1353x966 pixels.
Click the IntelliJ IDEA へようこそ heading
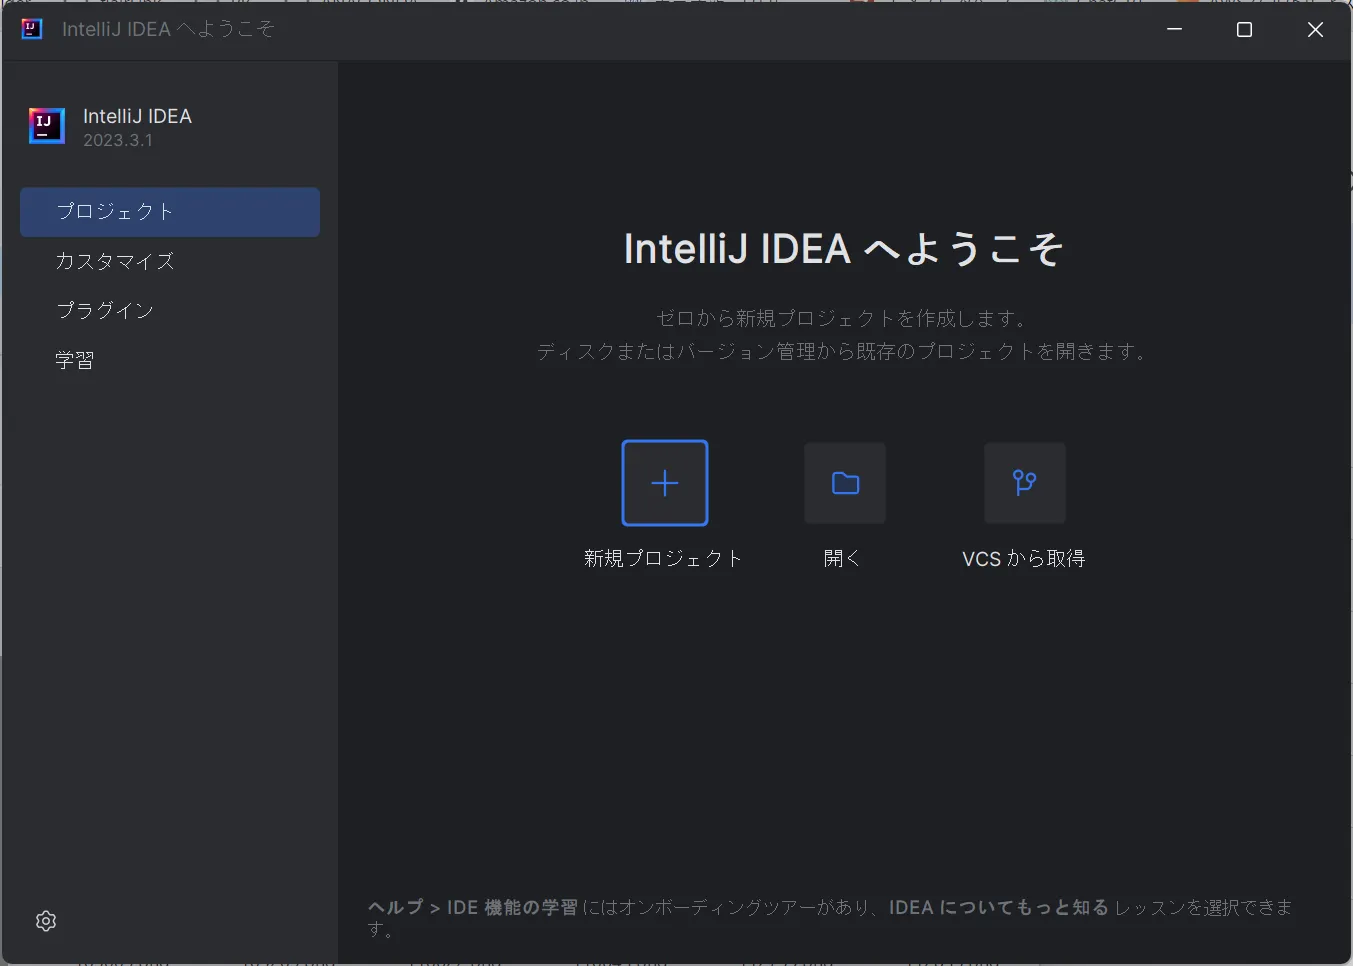click(844, 249)
